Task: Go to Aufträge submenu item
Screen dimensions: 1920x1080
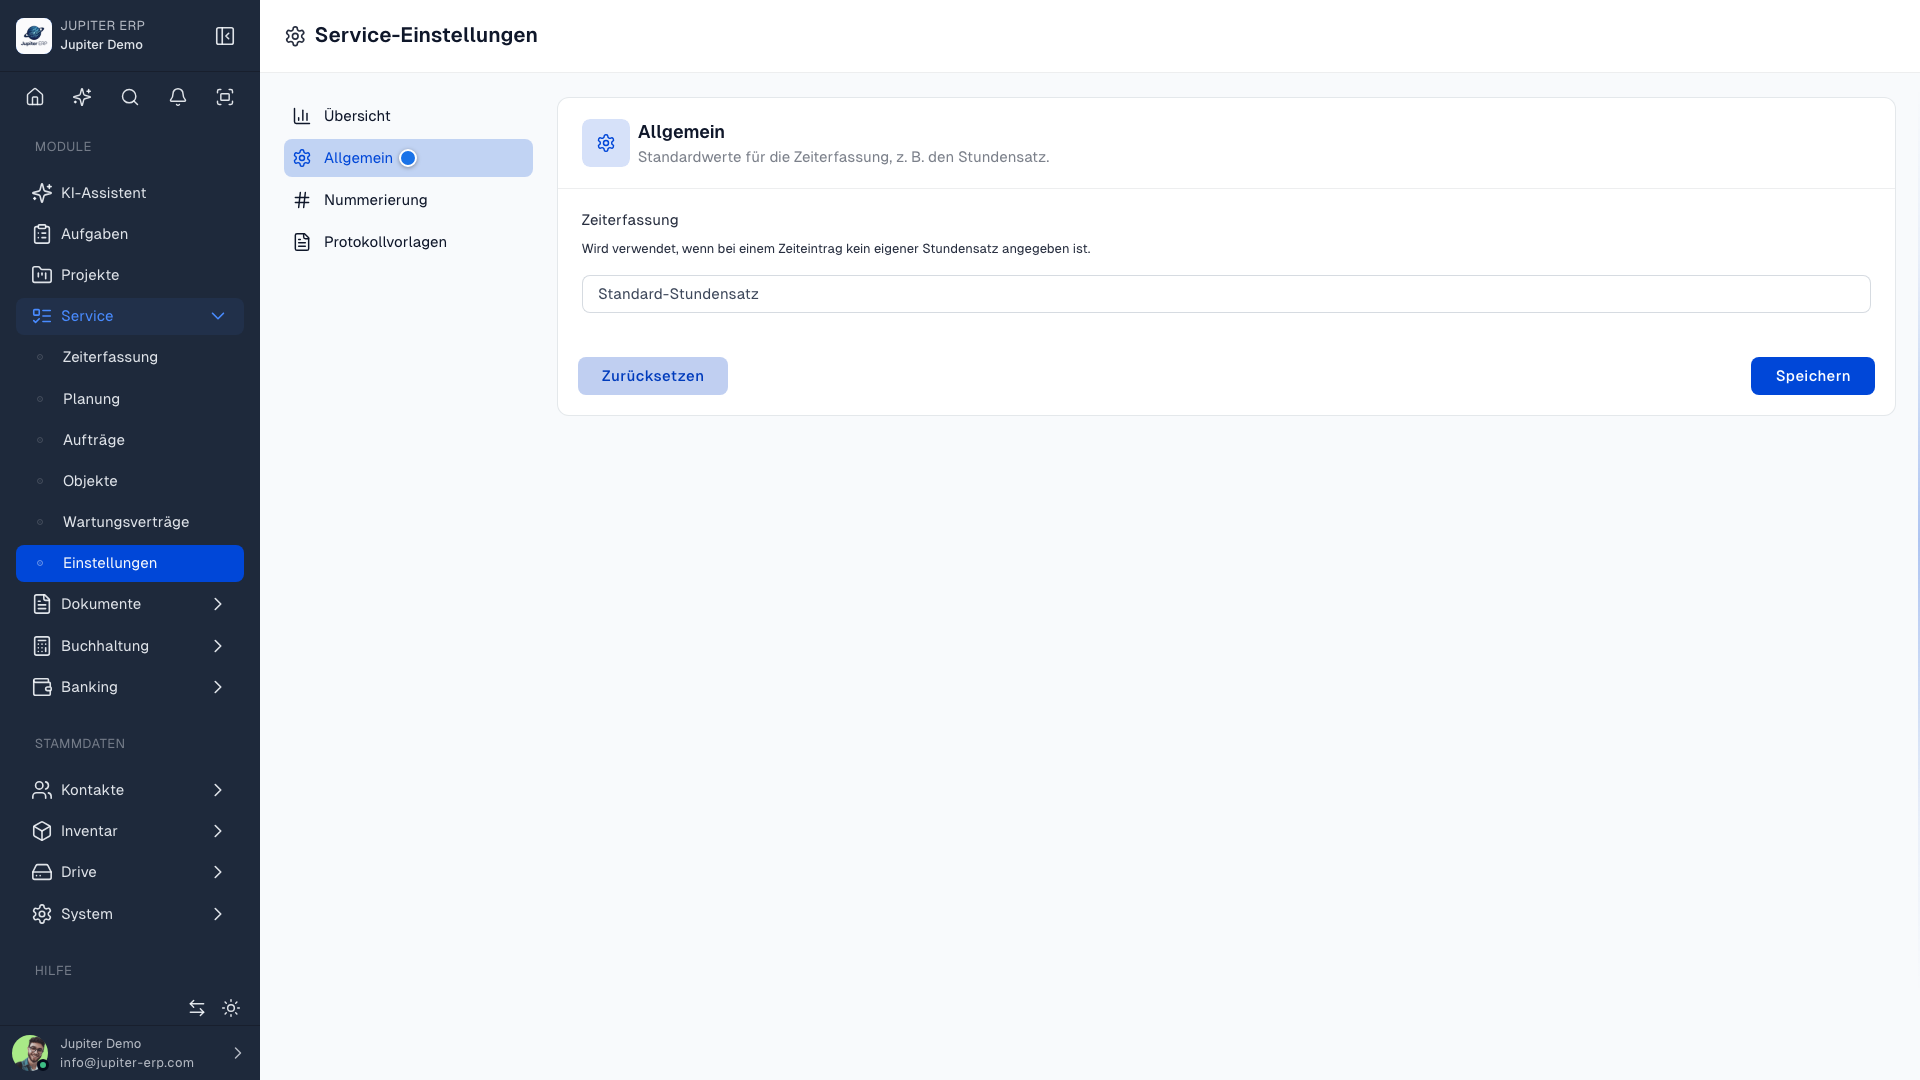Action: tap(130, 440)
